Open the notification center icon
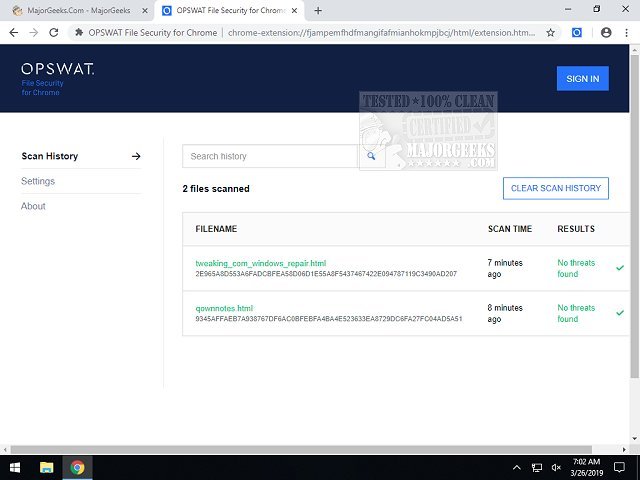 pyautogui.click(x=619, y=467)
